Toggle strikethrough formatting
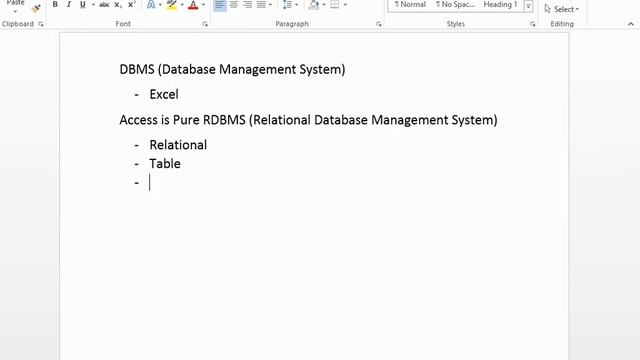 tap(104, 4)
